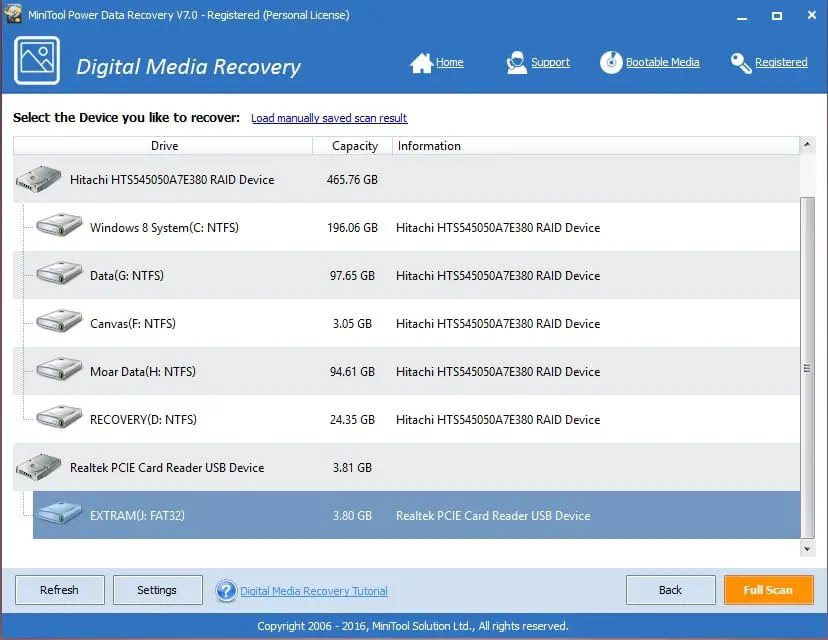Click Information text in EXTRAM row
Image resolution: width=828 pixels, height=640 pixels.
point(493,516)
